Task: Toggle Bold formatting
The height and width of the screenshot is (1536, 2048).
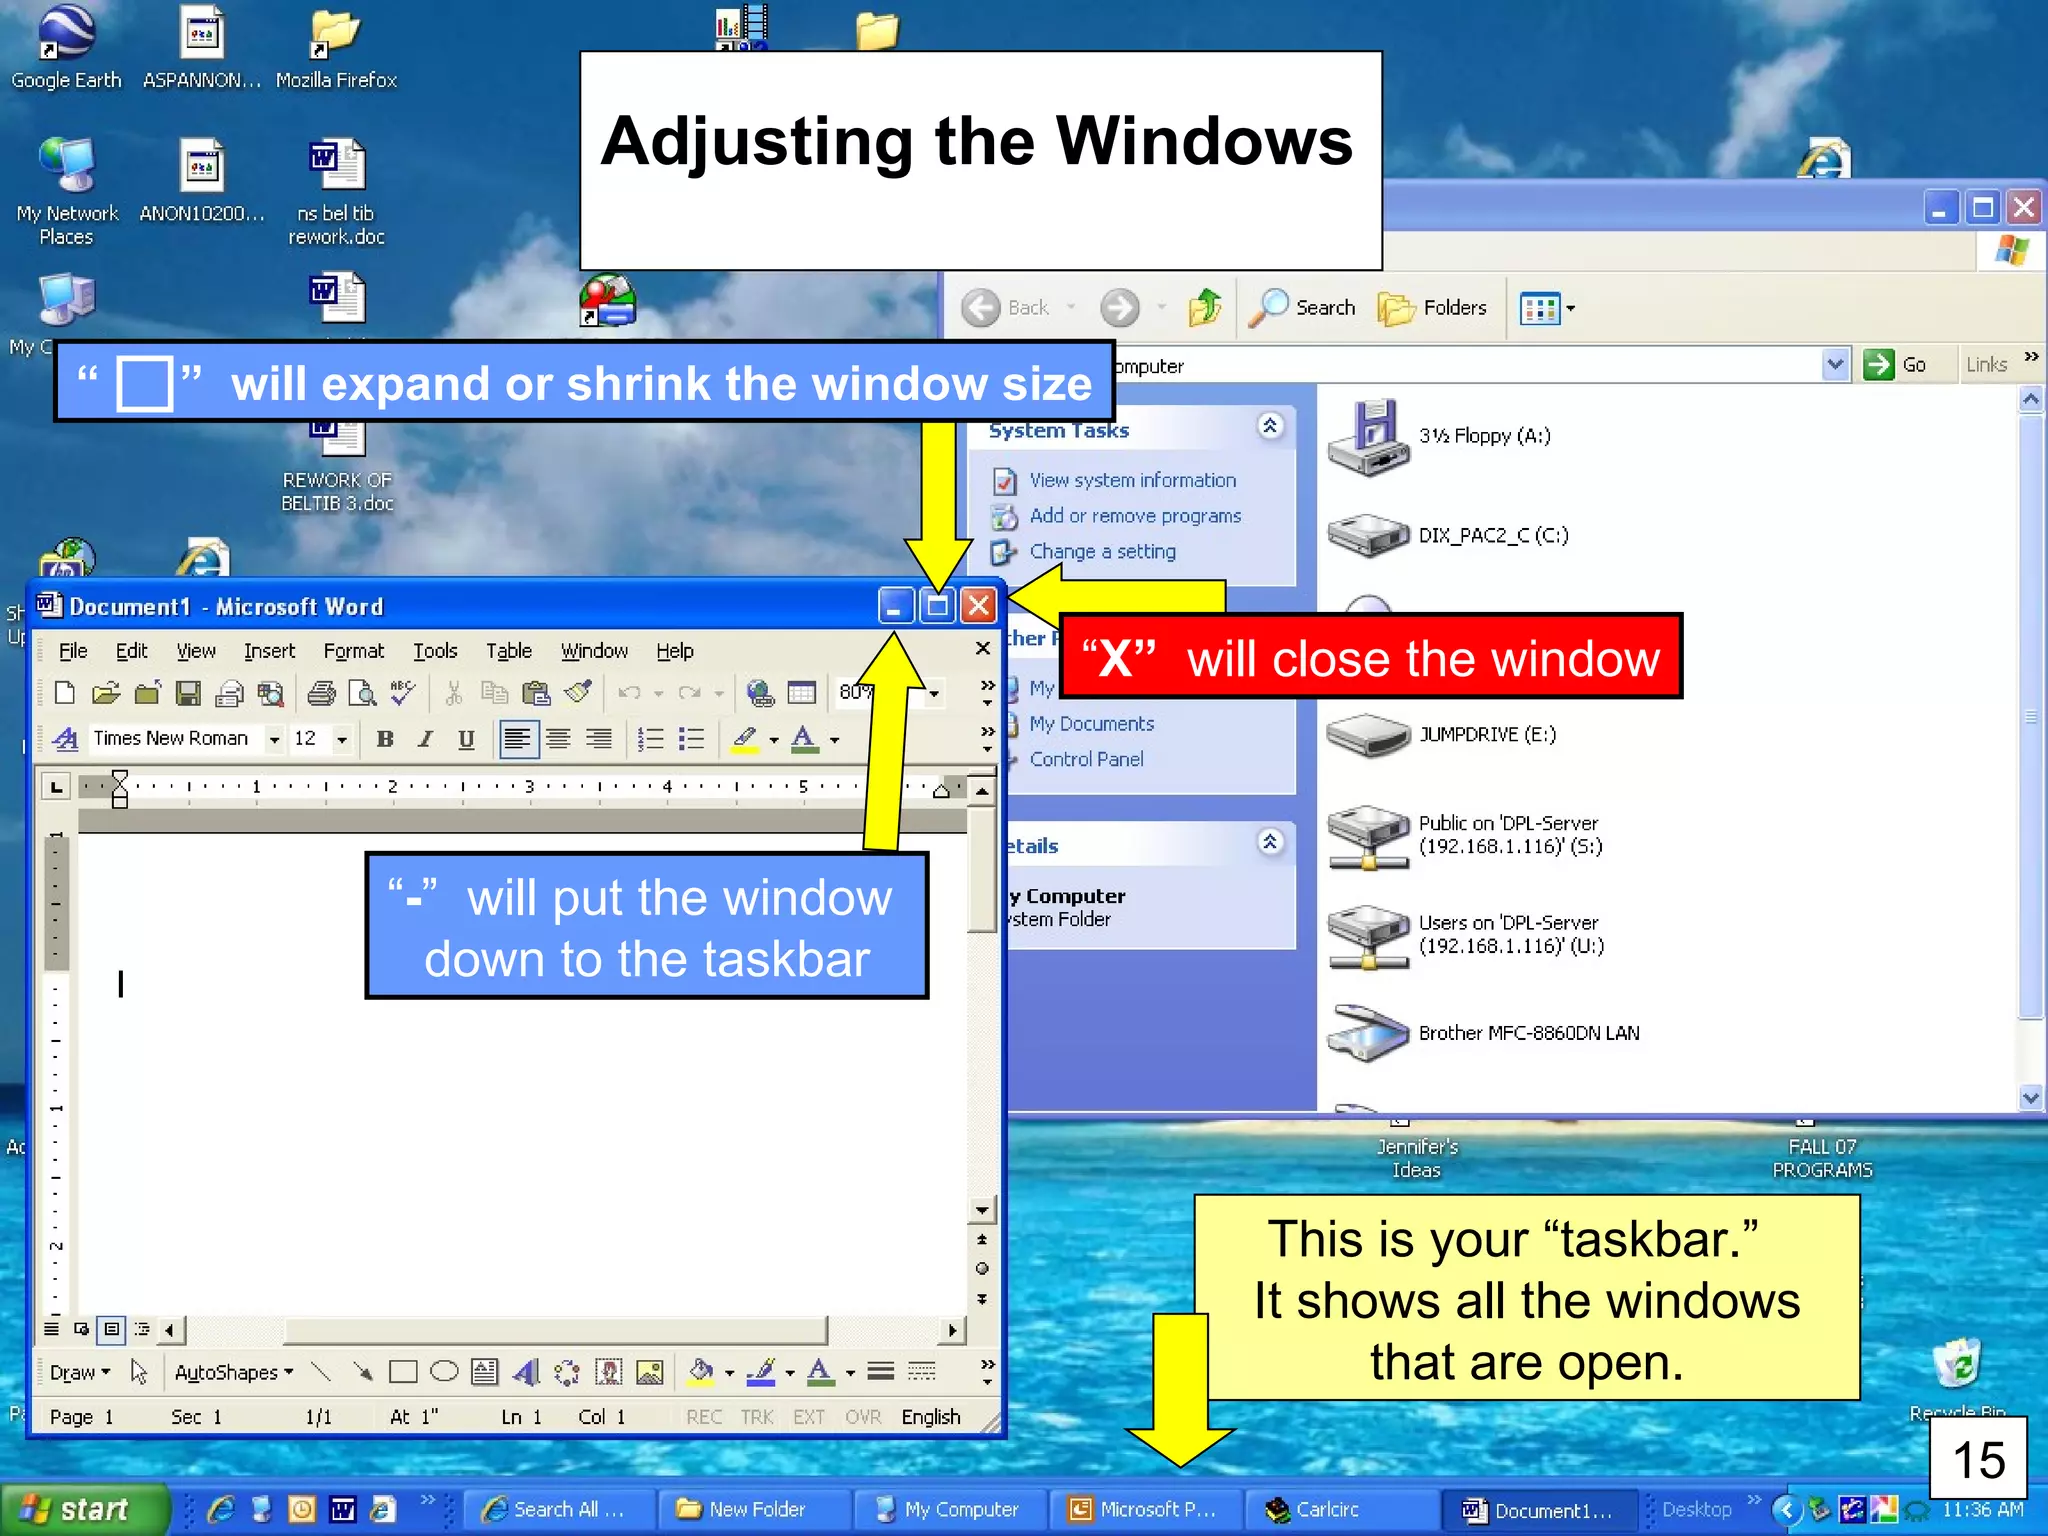Action: pyautogui.click(x=385, y=739)
